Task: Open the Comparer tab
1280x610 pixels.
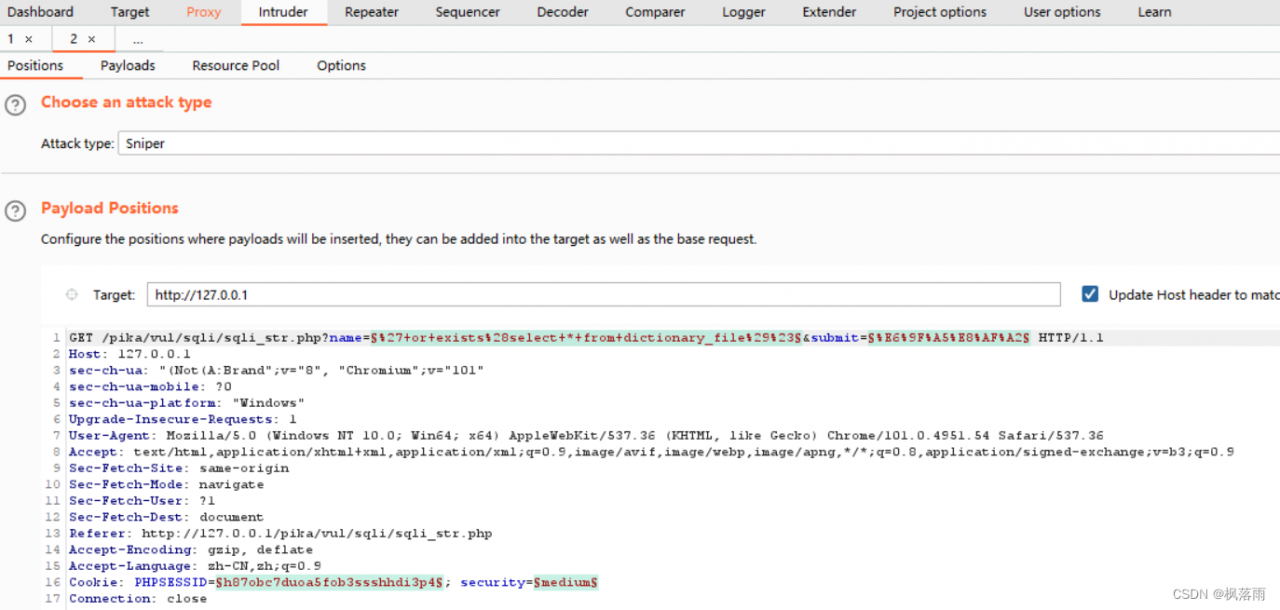Action: pos(655,12)
